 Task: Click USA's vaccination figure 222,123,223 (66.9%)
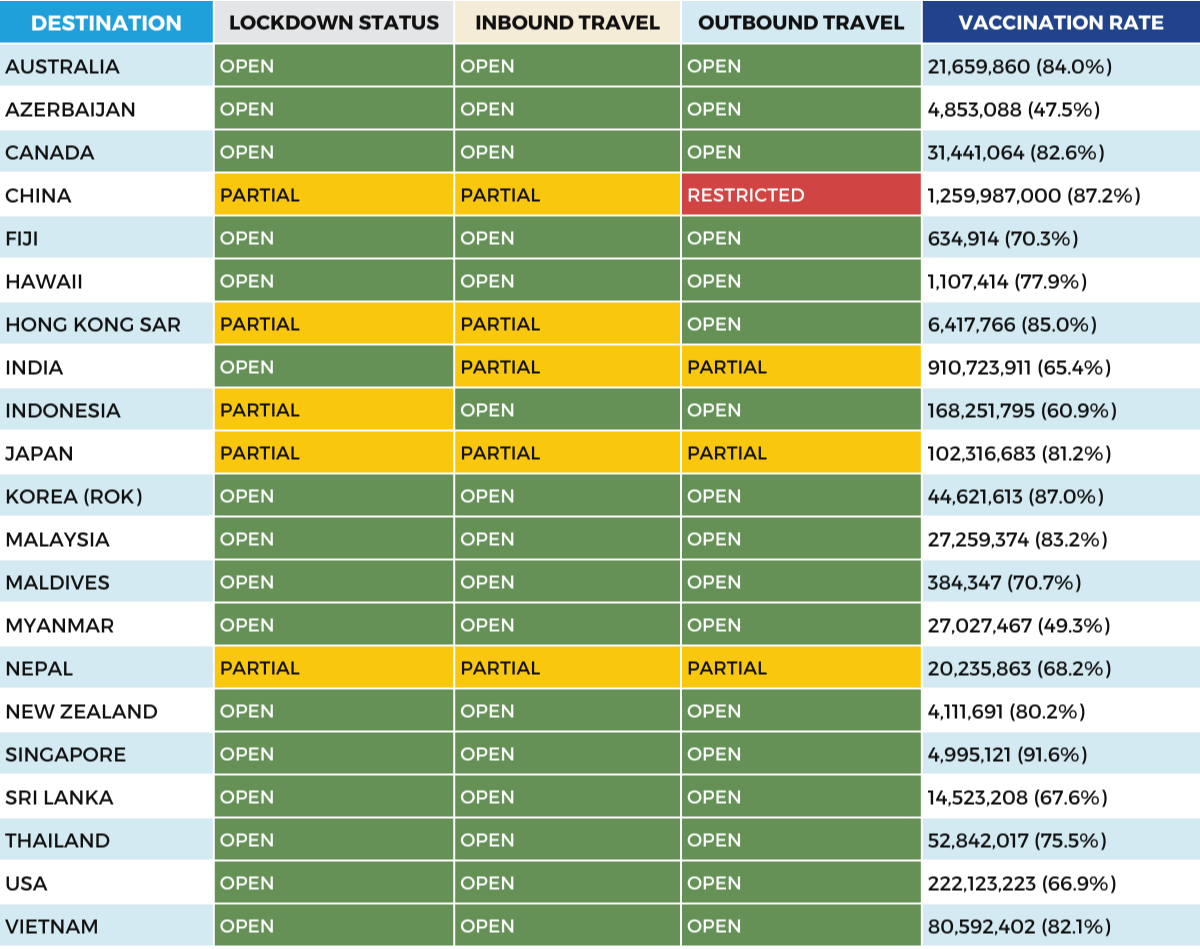(1022, 884)
